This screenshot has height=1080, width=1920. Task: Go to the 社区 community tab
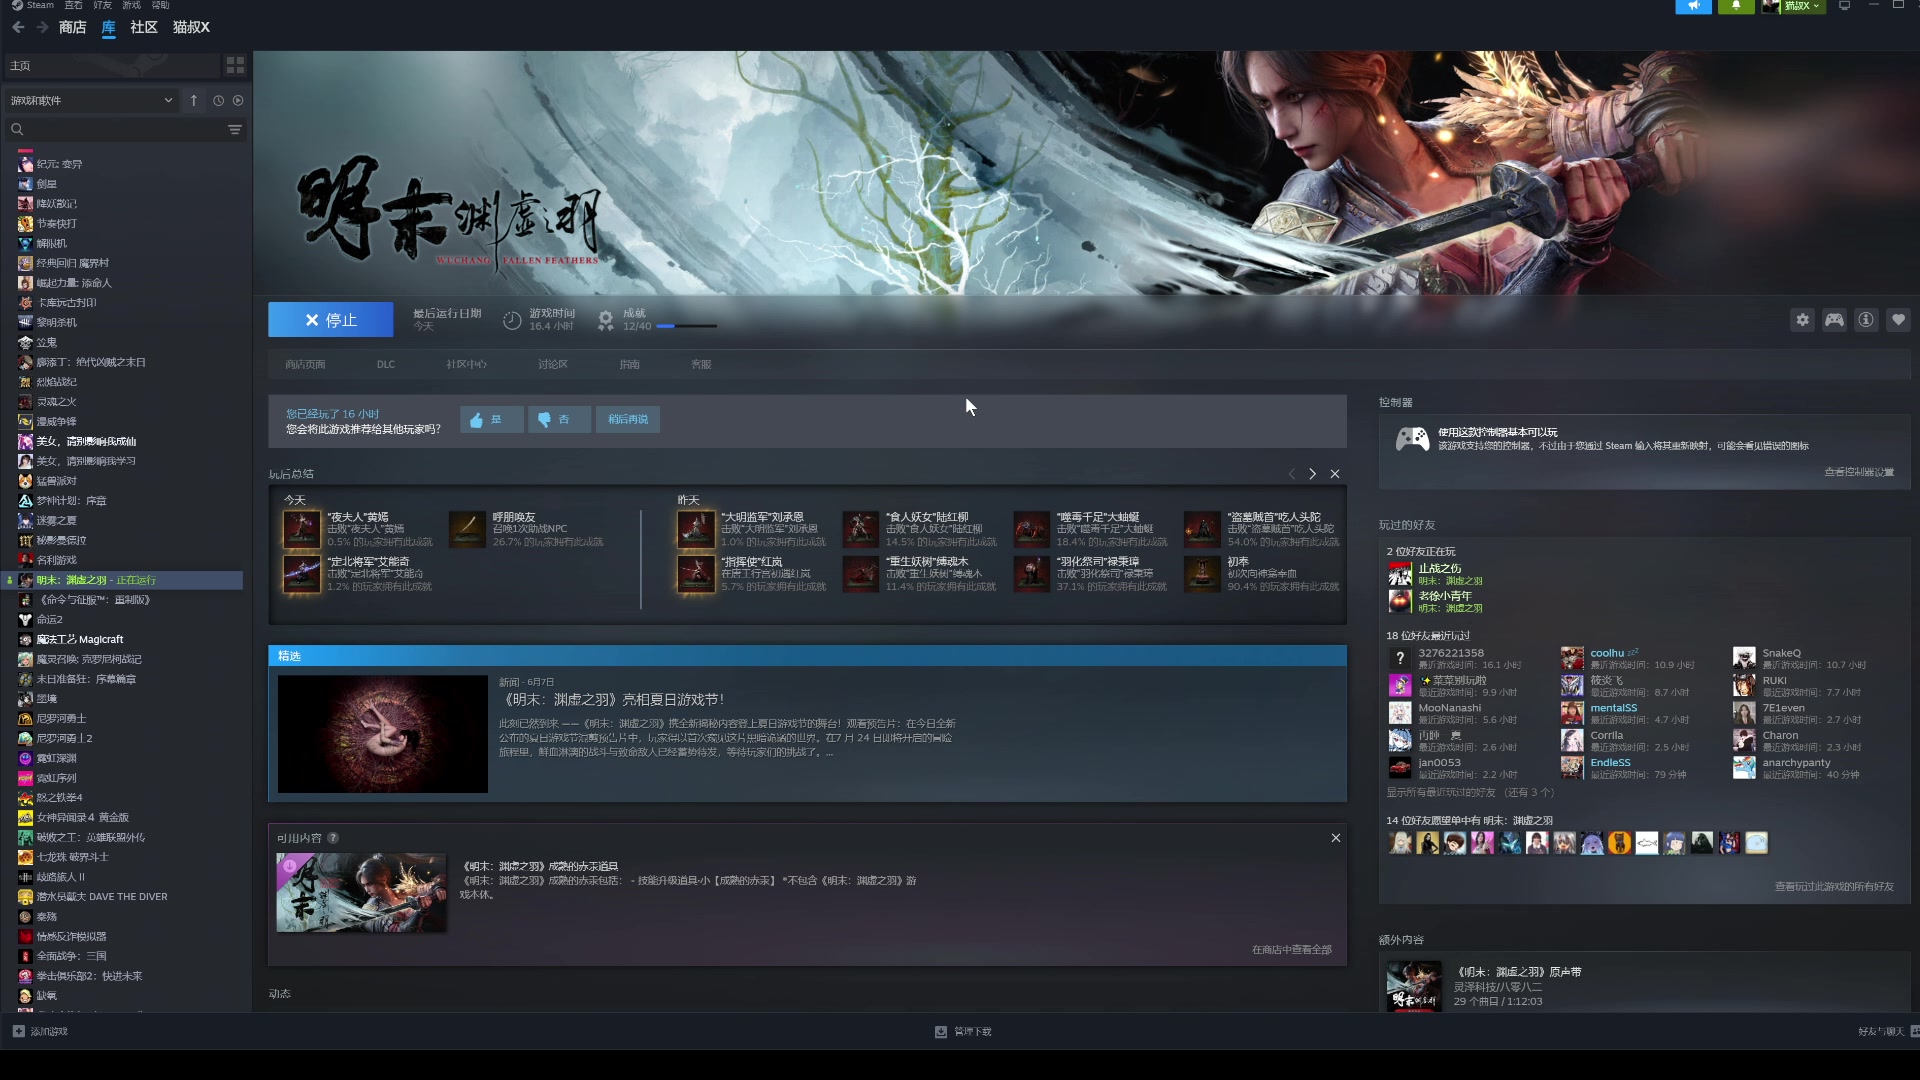pos(144,27)
